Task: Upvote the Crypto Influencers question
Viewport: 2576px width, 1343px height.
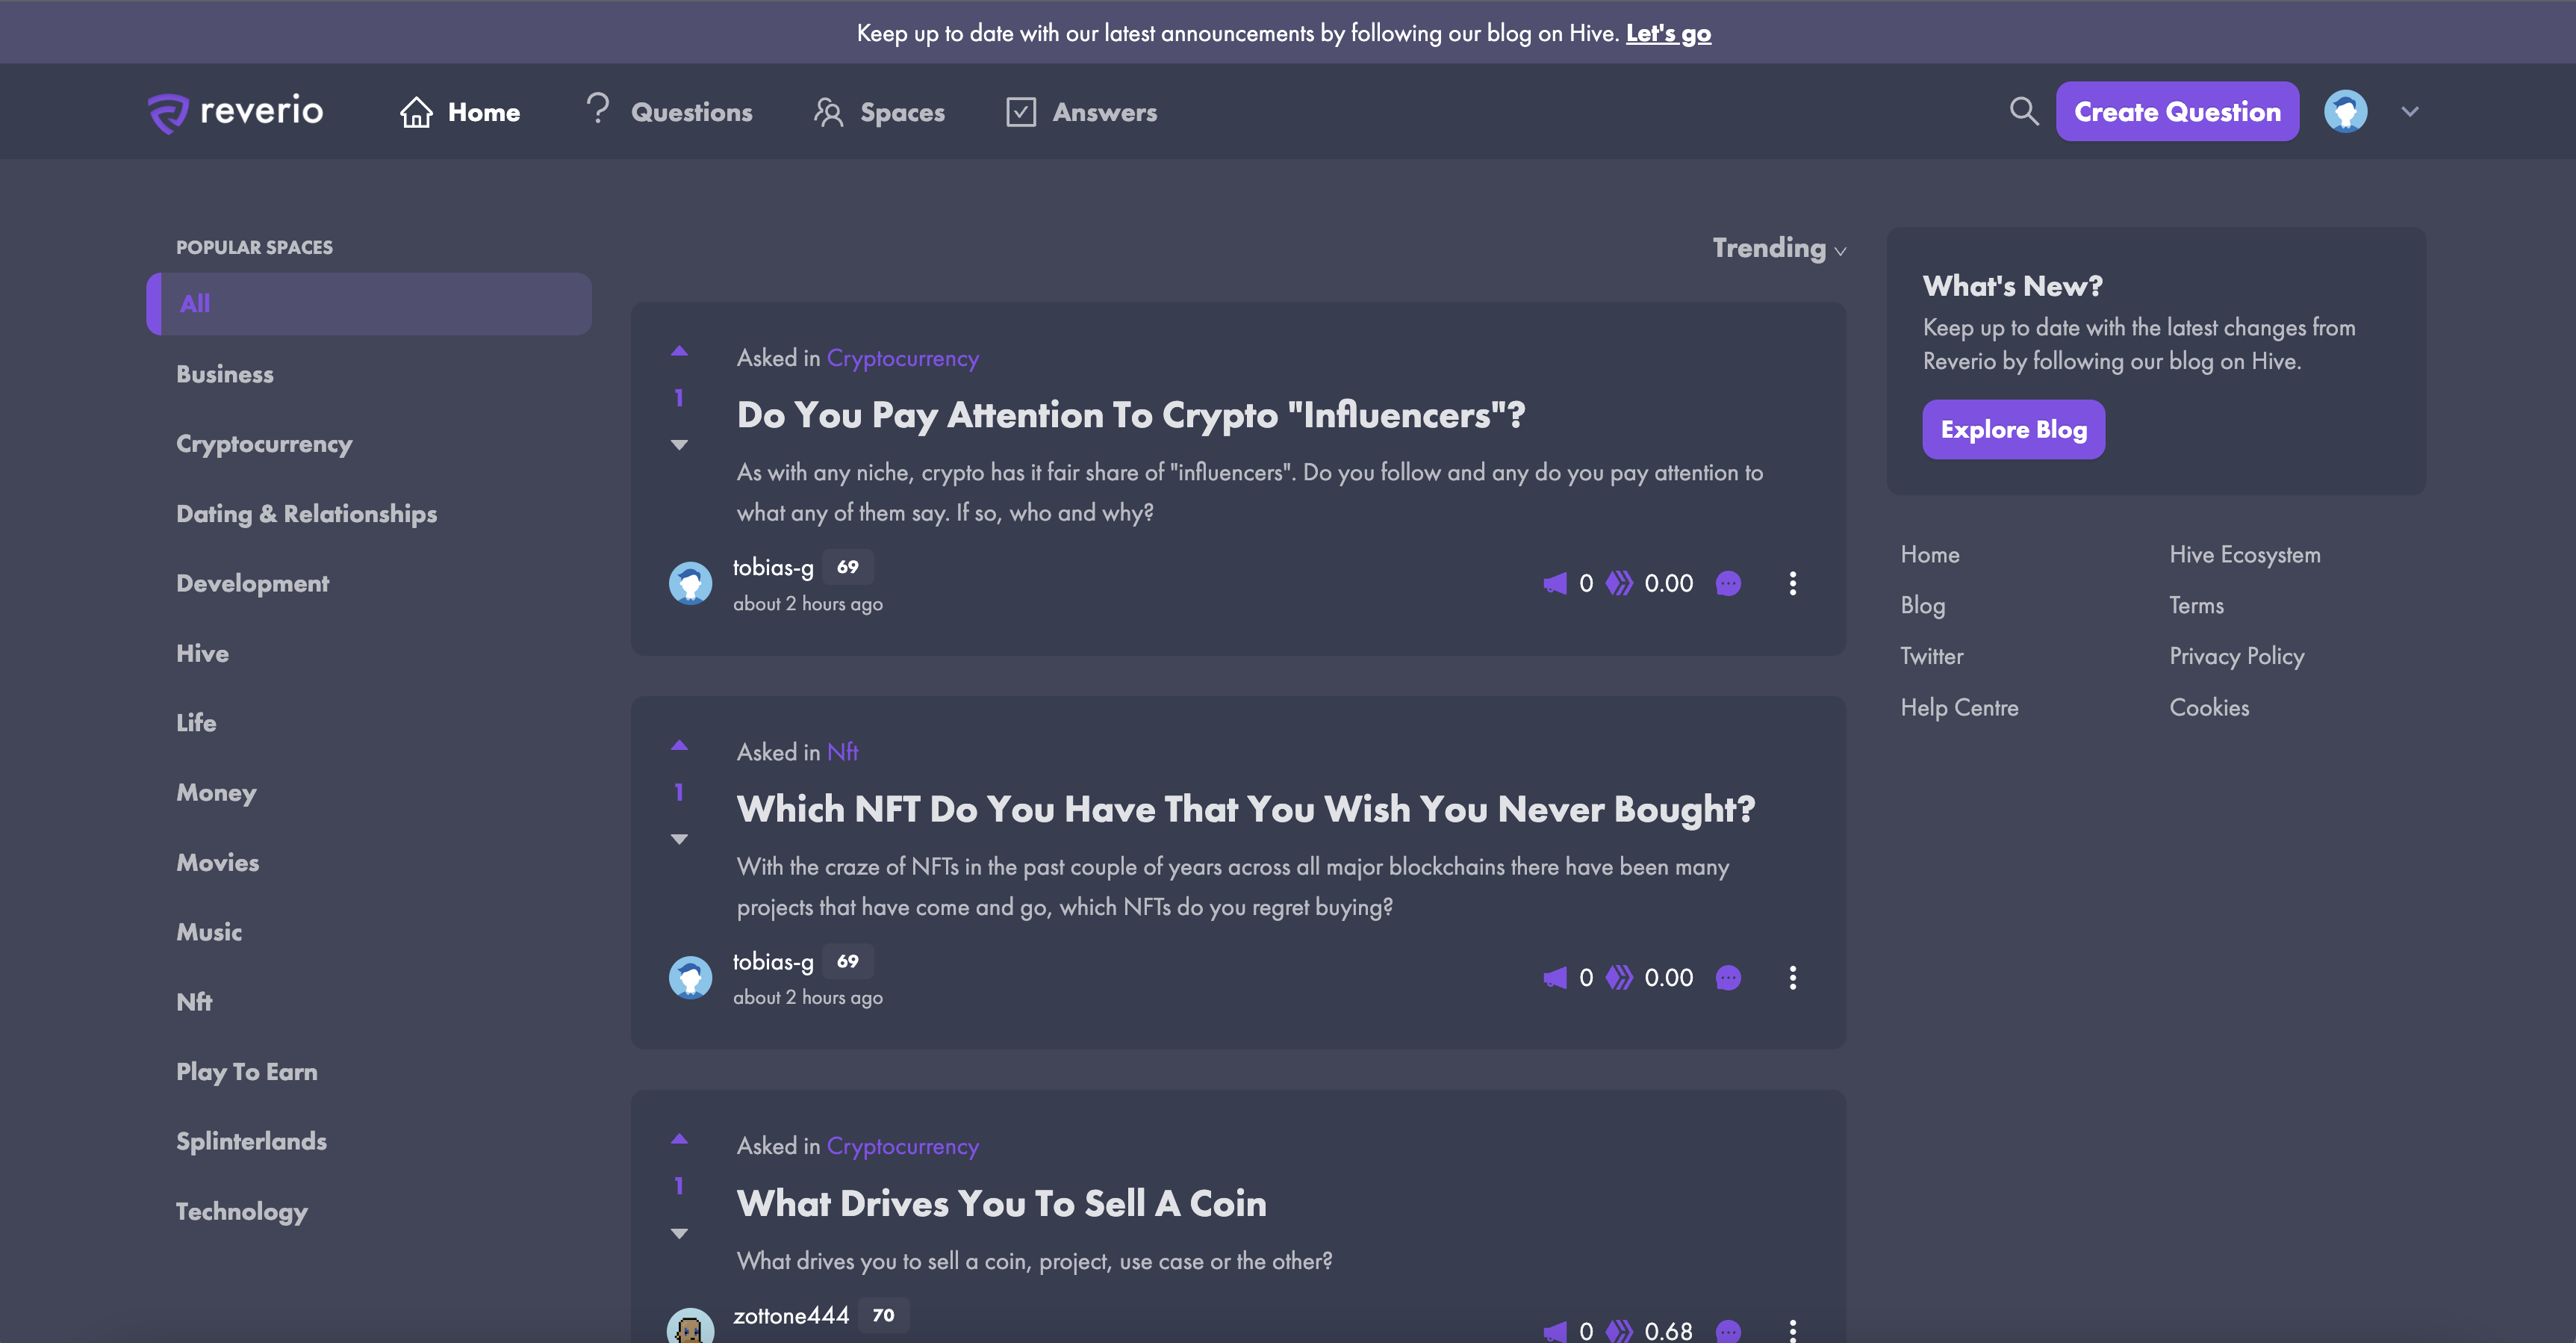Action: pyautogui.click(x=680, y=351)
